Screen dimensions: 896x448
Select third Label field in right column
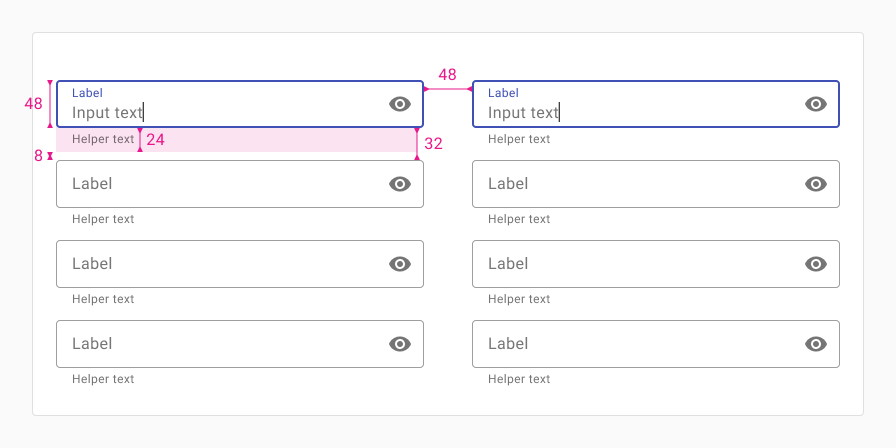click(x=656, y=264)
